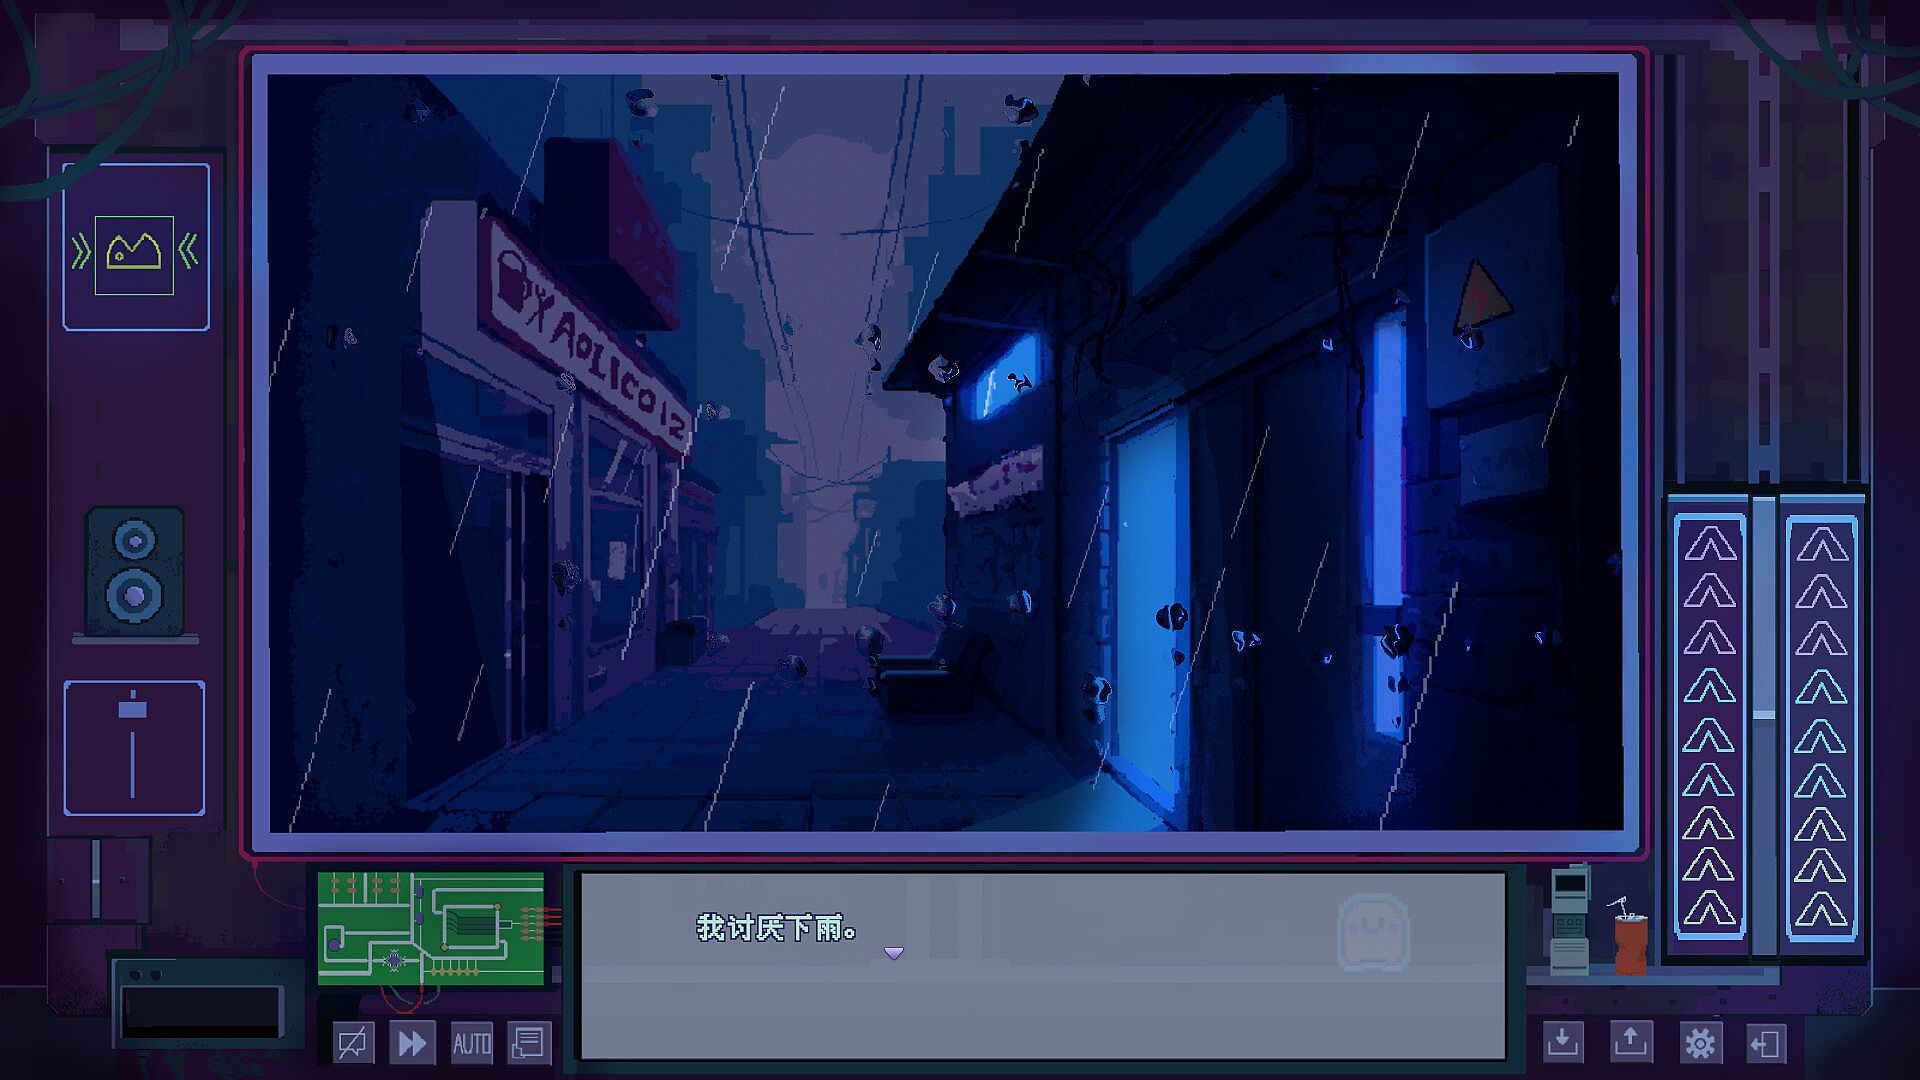1920x1080 pixels.
Task: Open settings gear icon
Action: (1700, 1044)
